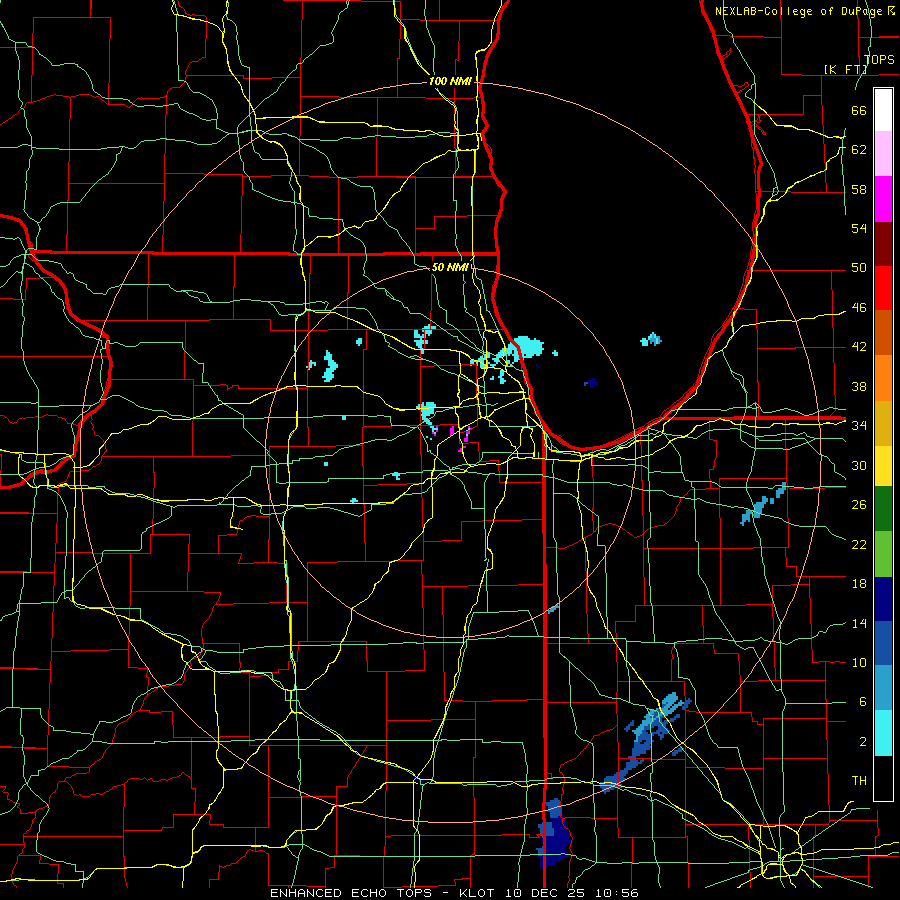Click the sky blue legend swatch
Viewport: 900px width, 900px height.
(x=883, y=688)
